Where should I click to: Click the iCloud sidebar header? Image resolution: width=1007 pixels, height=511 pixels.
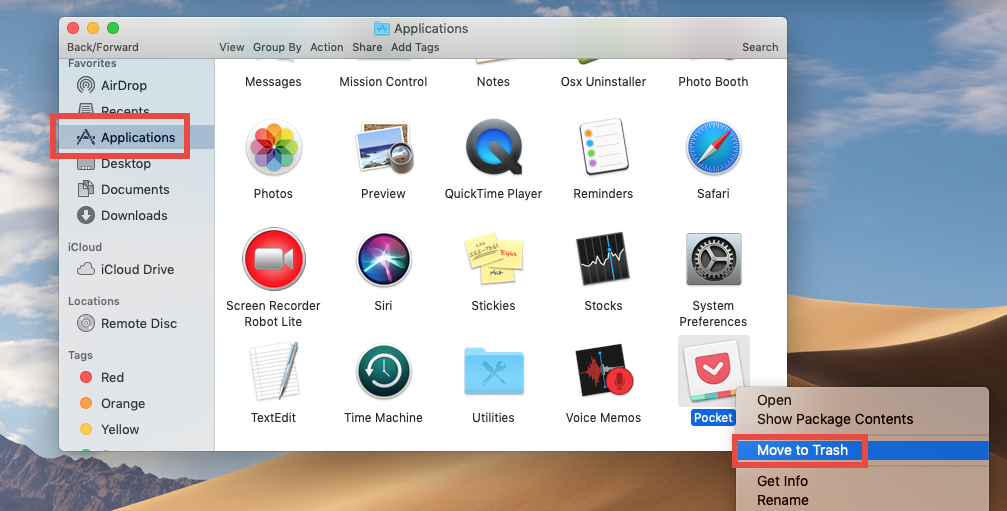click(x=85, y=247)
